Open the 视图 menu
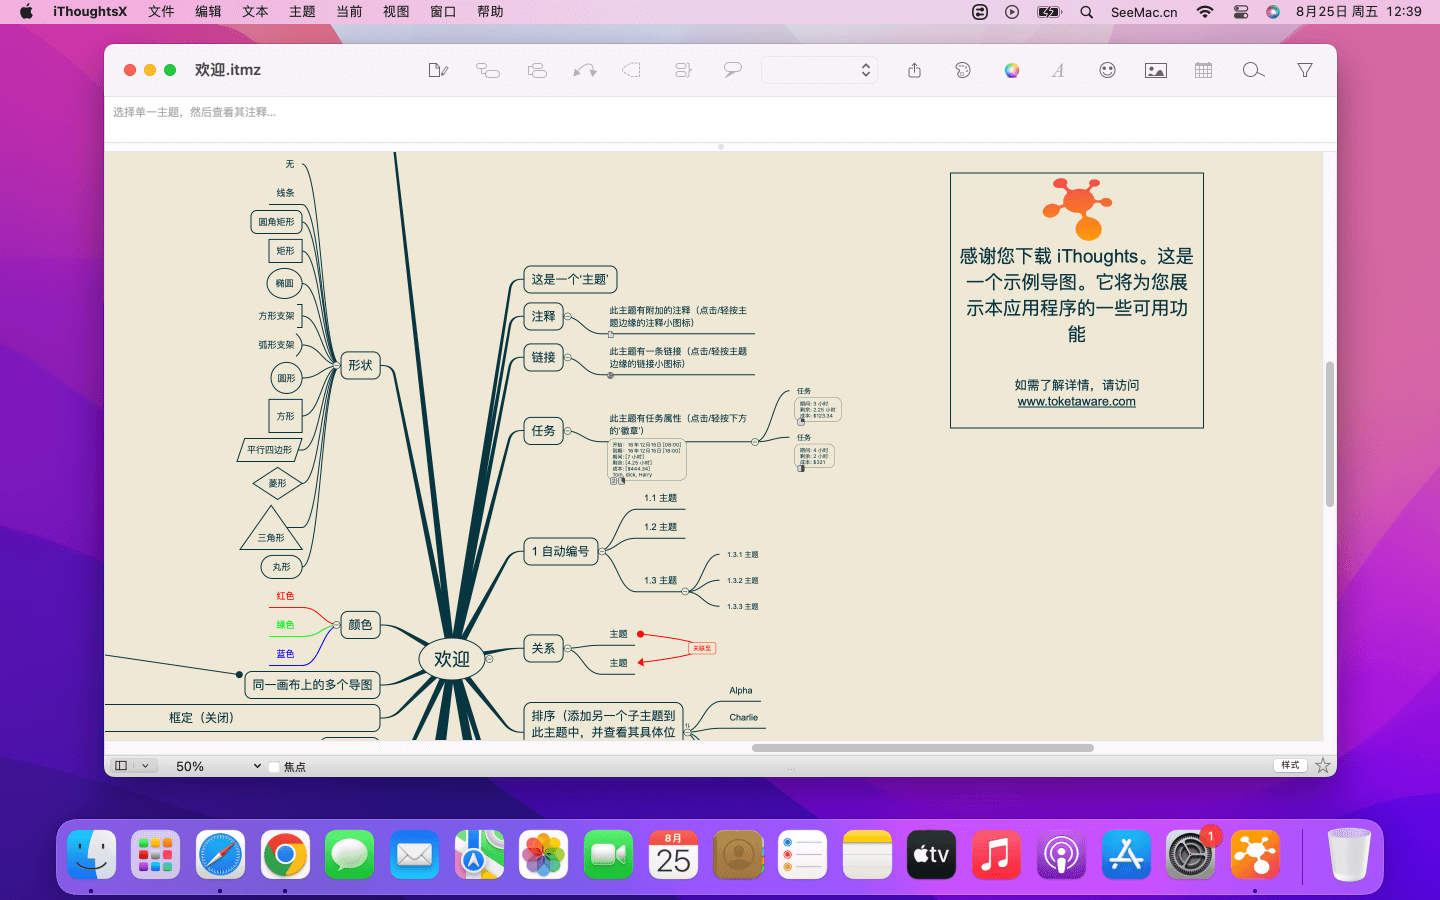The height and width of the screenshot is (900, 1440). pyautogui.click(x=396, y=12)
